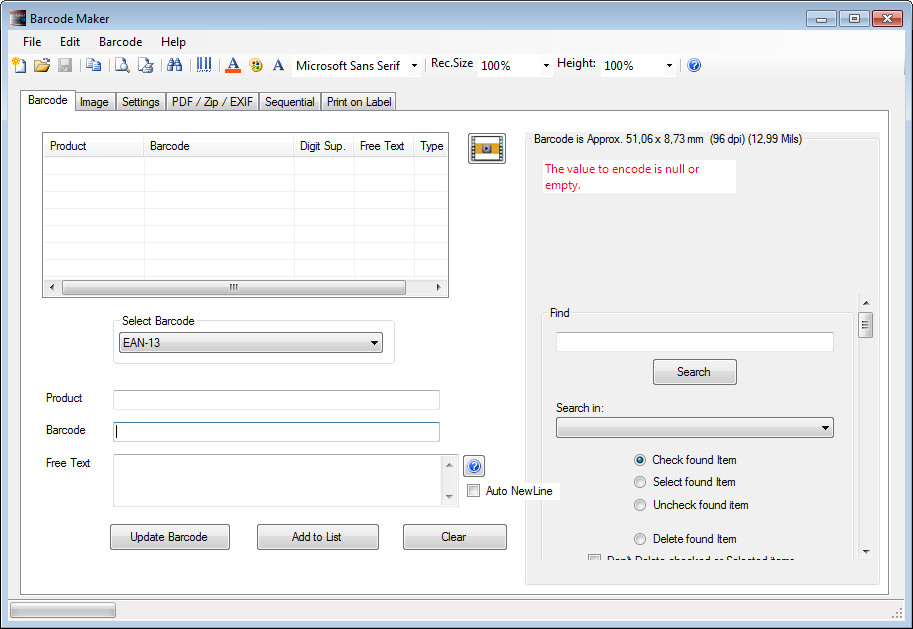
Task: Click the Free Text scroll down arrow
Action: 449,497
